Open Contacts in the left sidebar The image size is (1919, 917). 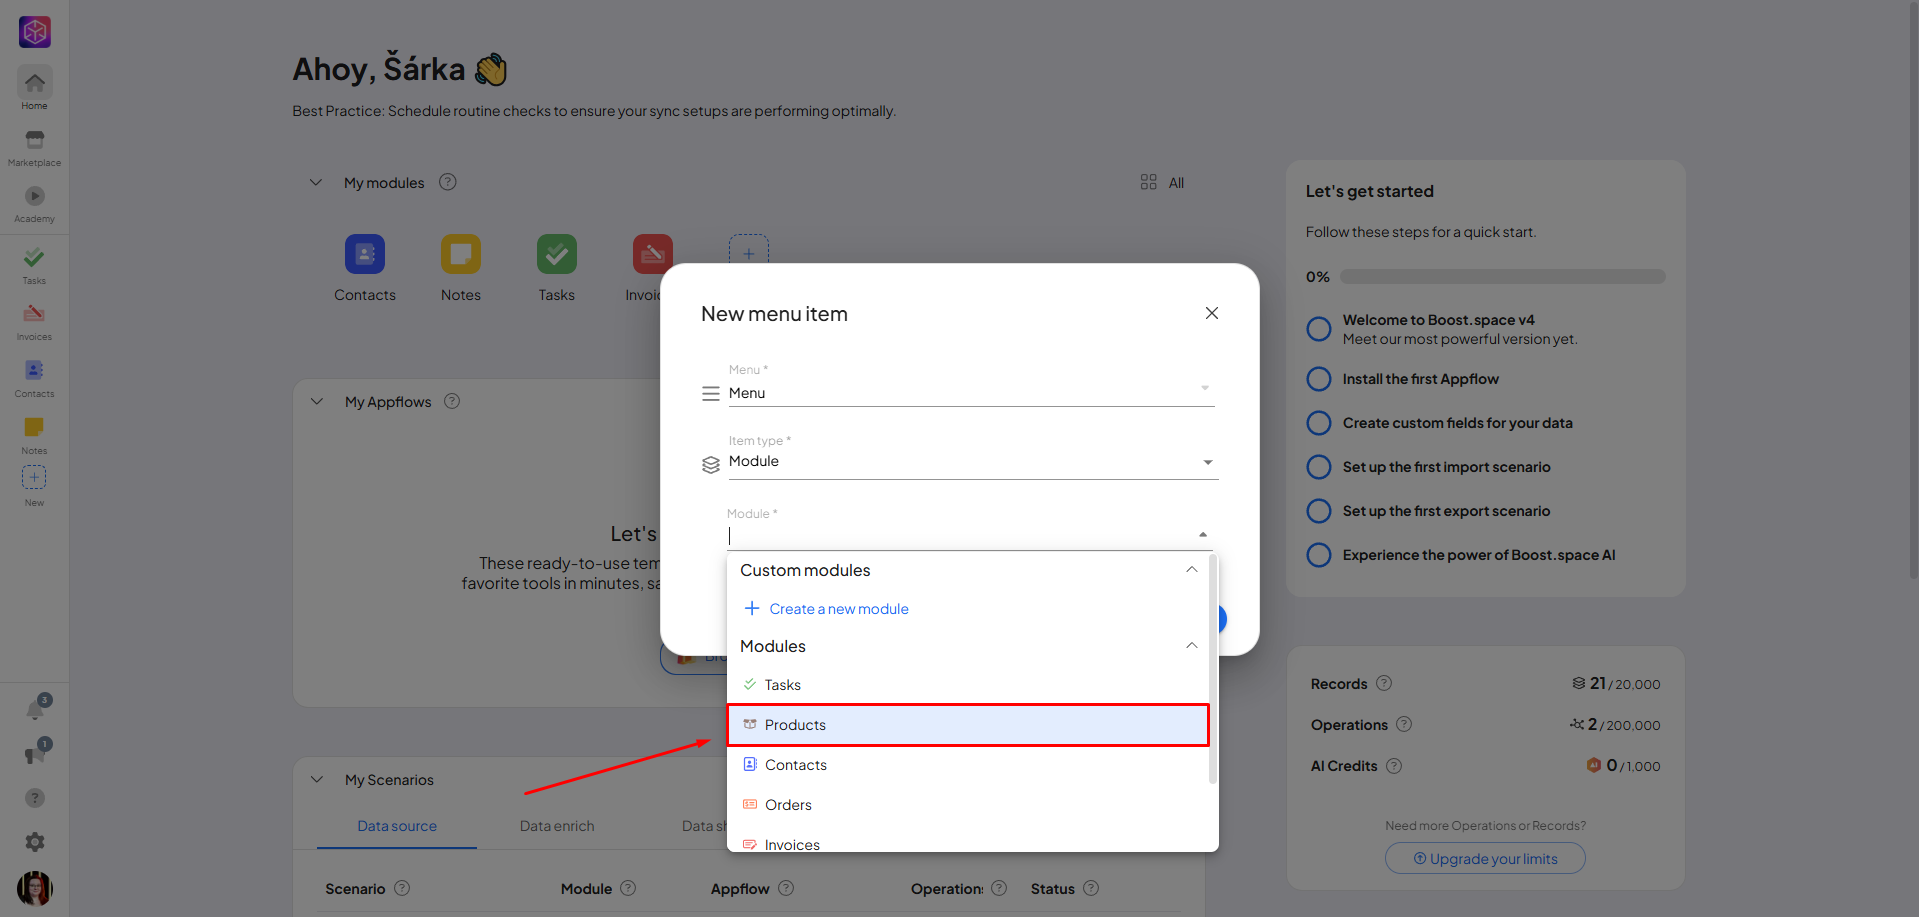(x=34, y=379)
